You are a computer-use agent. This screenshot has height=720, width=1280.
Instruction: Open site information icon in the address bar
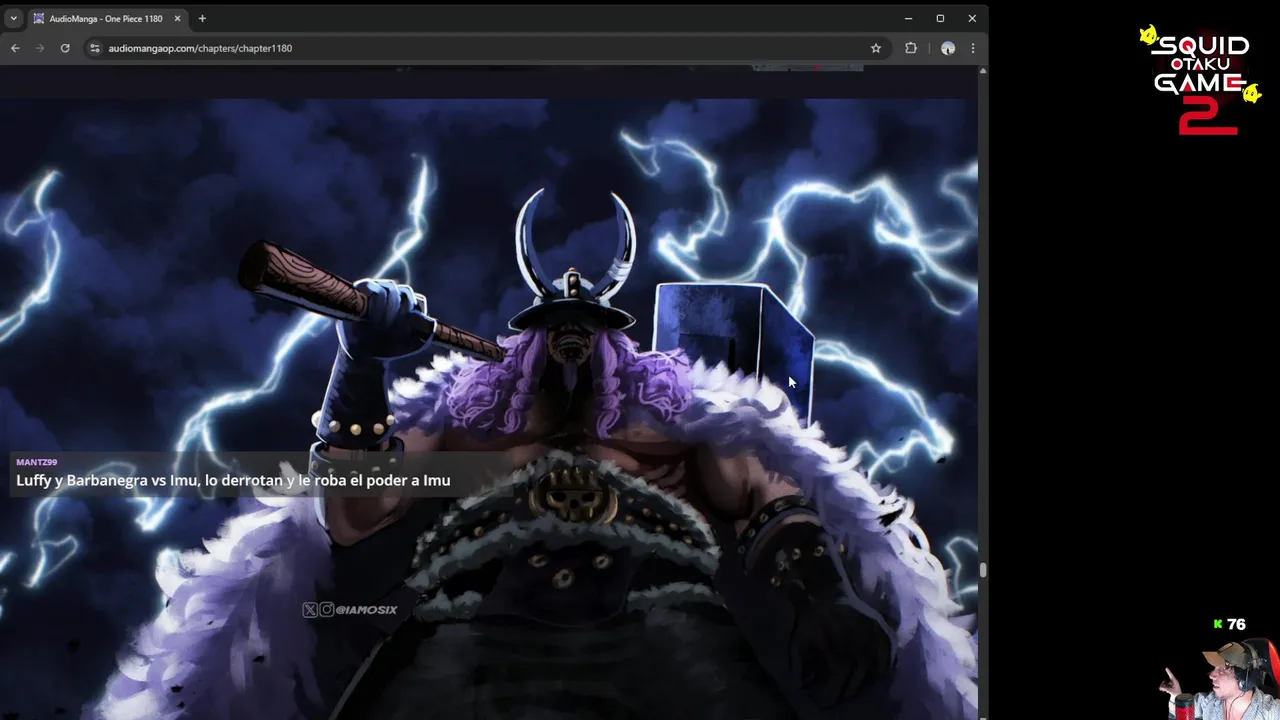[x=94, y=48]
